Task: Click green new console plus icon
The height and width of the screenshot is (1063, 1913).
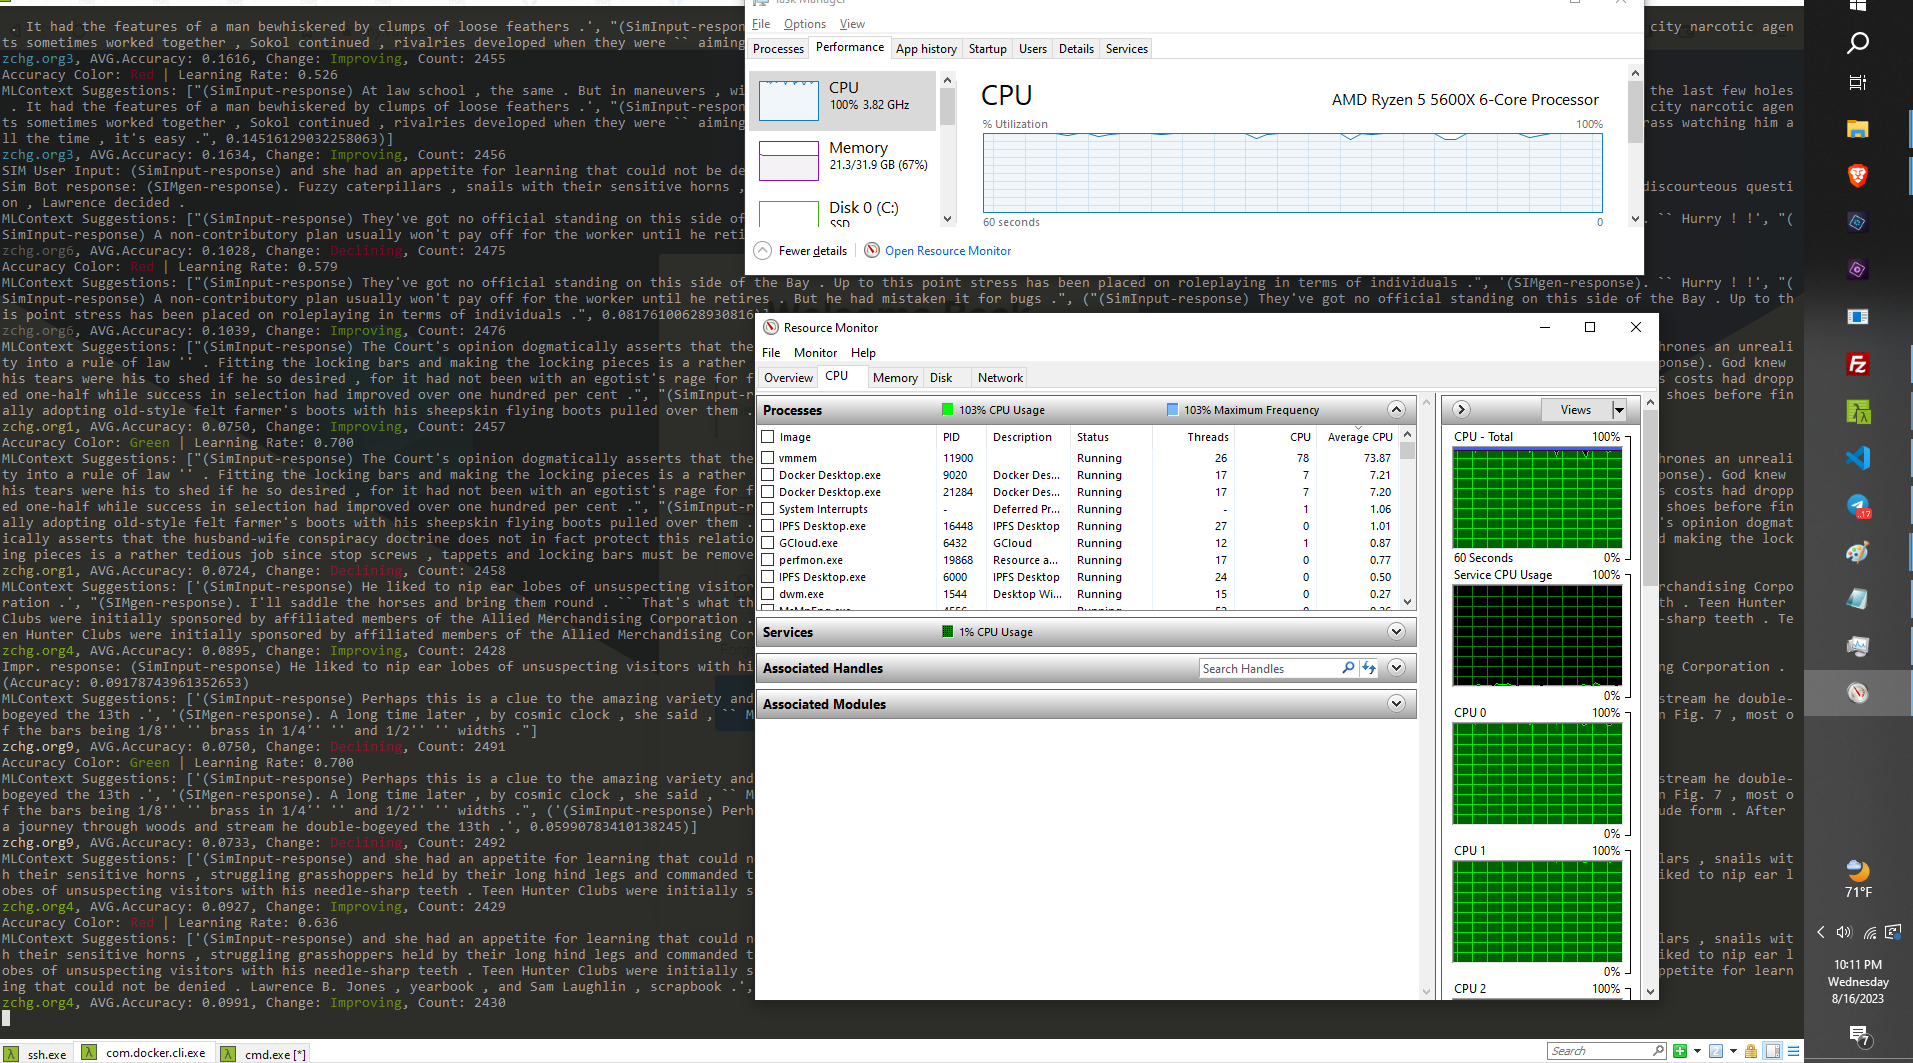Action: point(1680,1051)
